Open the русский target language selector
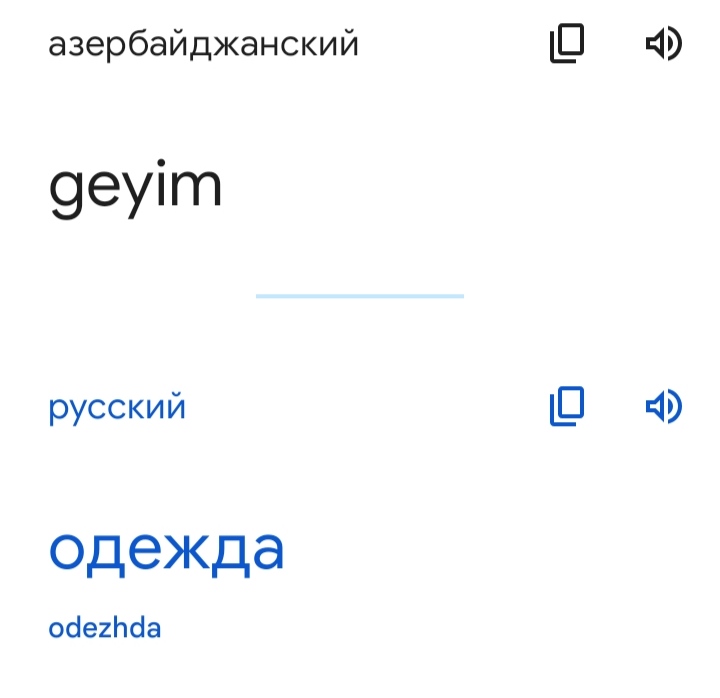The height and width of the screenshot is (698, 720). [117, 407]
